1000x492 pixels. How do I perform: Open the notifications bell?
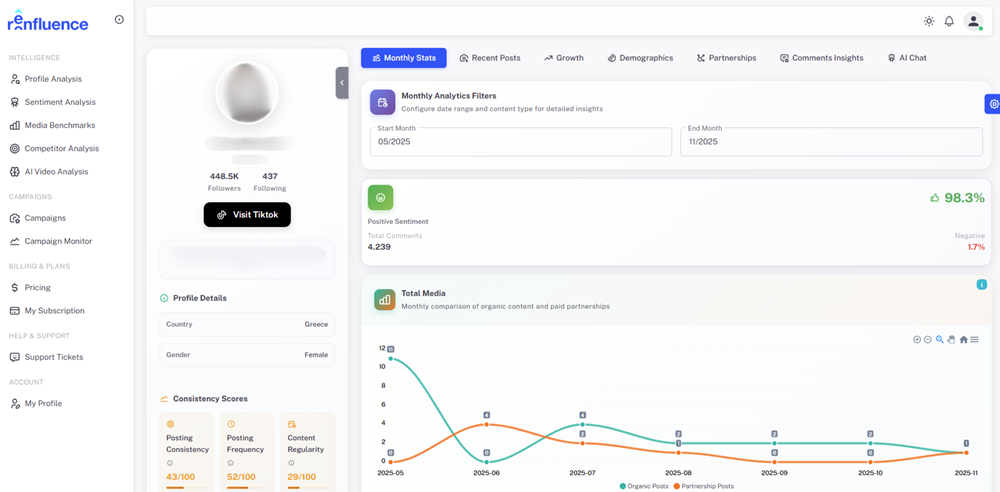pyautogui.click(x=949, y=21)
